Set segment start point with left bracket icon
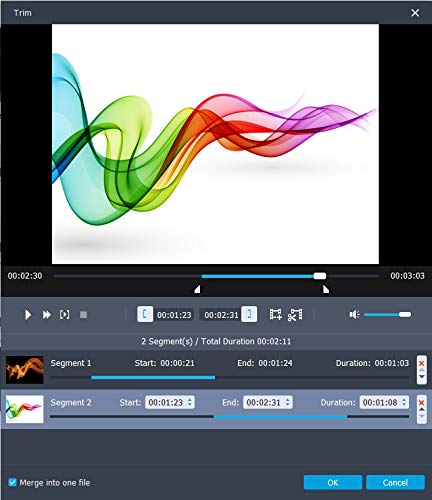The width and height of the screenshot is (432, 500). click(x=145, y=314)
